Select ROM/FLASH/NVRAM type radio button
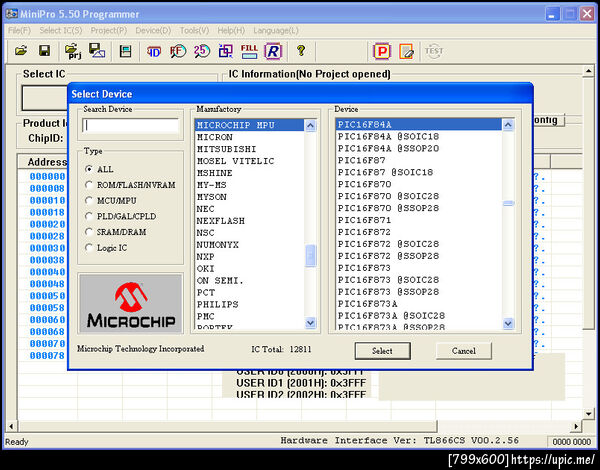 [89, 185]
